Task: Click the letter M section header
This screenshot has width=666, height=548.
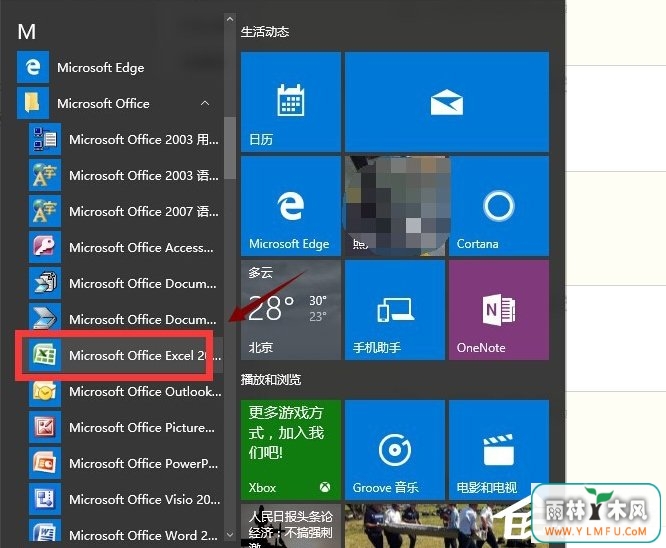Action: coord(27,32)
